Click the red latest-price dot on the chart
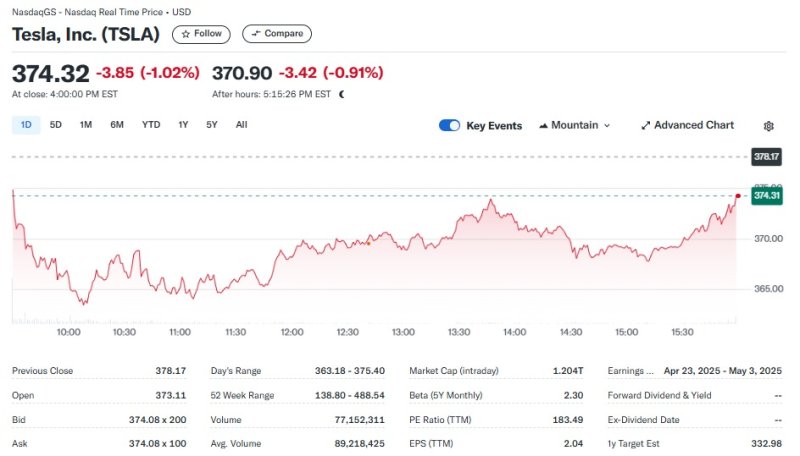The height and width of the screenshot is (456, 800). [x=738, y=196]
